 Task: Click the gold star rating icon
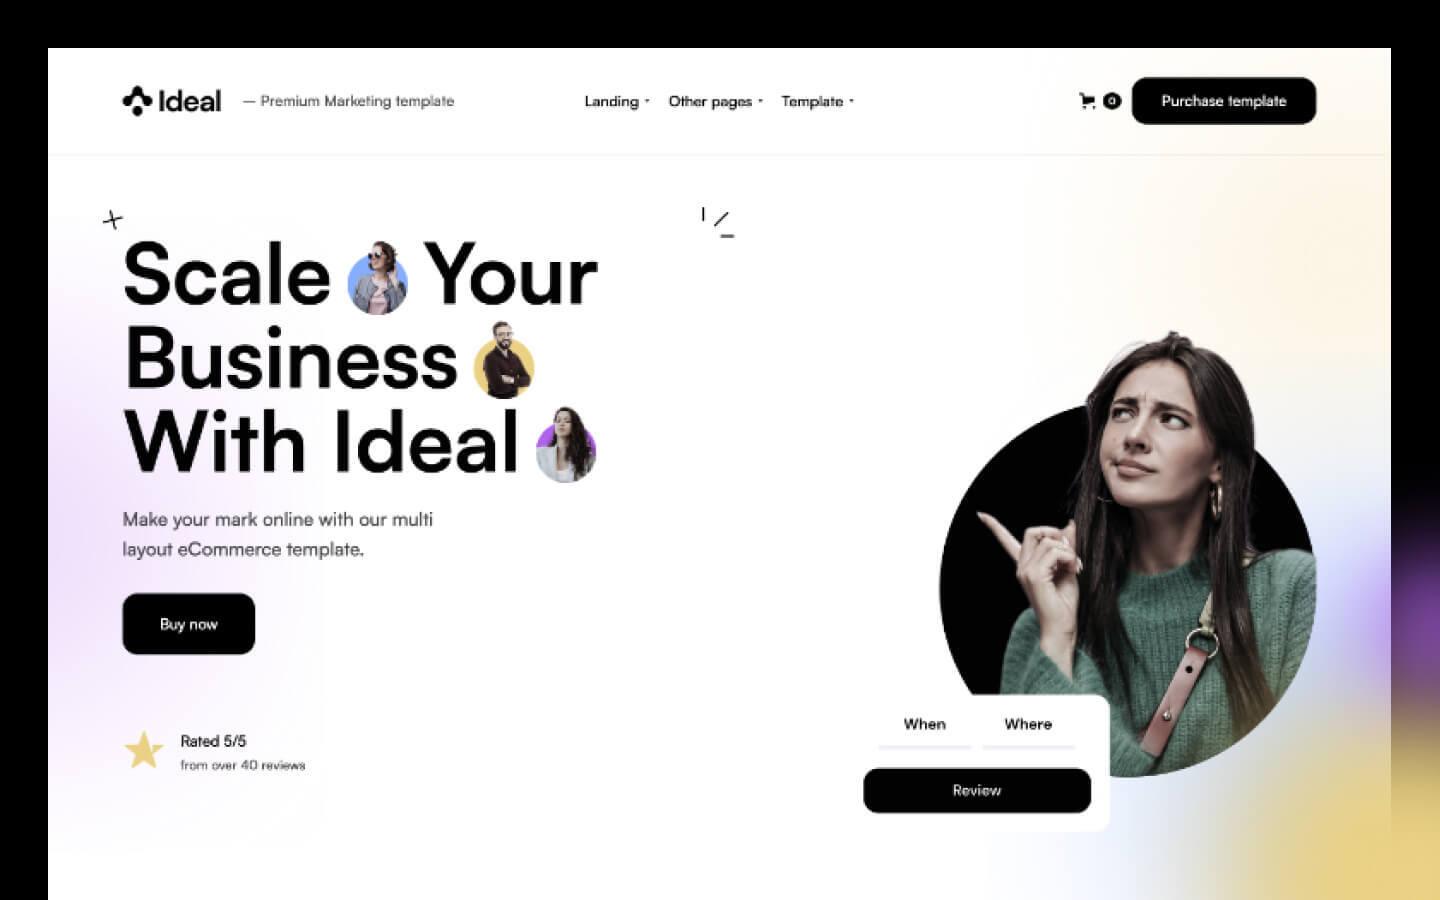pos(144,750)
